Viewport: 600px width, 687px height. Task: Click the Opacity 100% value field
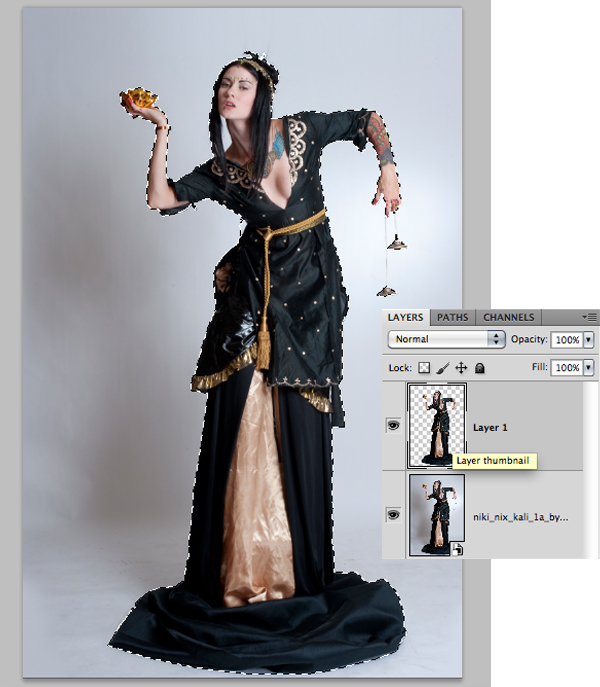pyautogui.click(x=567, y=340)
